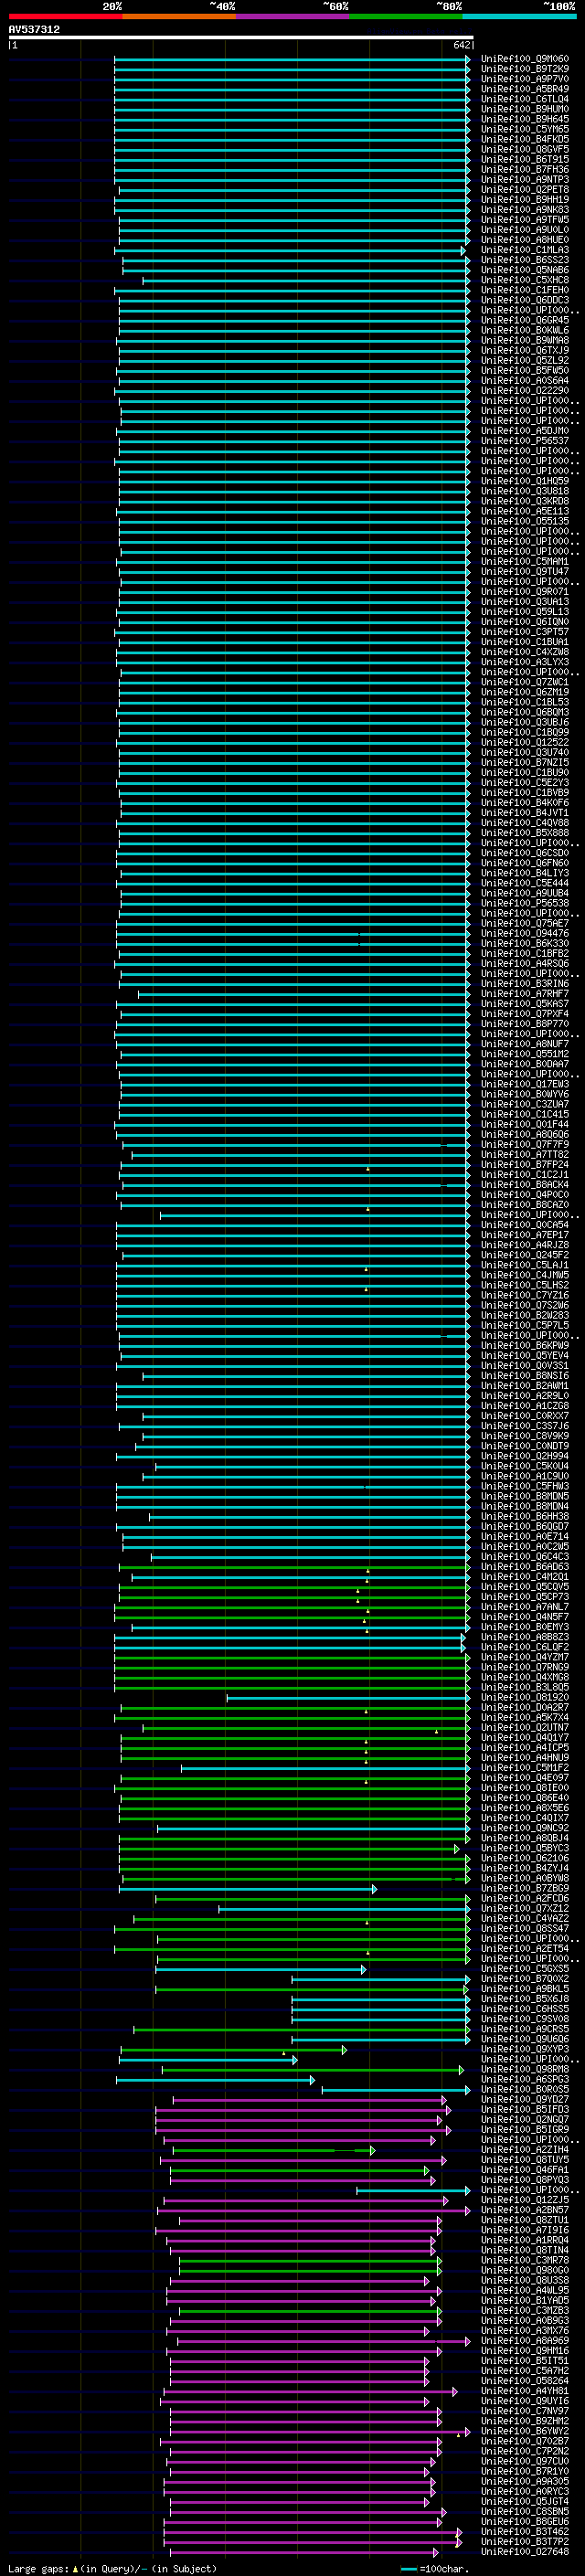The width and height of the screenshot is (585, 2576).
Task: Select hit label UniRef100_B7Q0X2
Action: tap(524, 1979)
